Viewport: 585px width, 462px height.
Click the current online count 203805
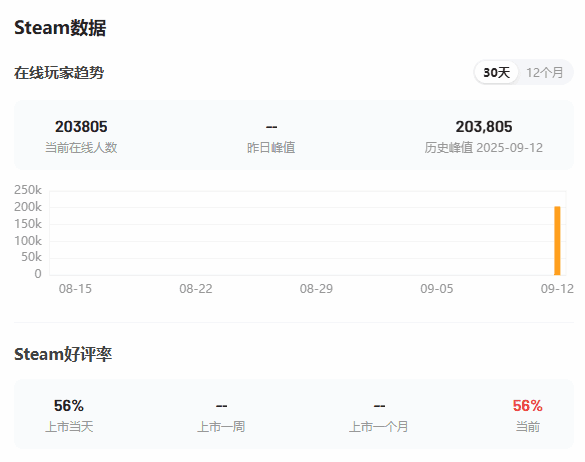coord(81,127)
